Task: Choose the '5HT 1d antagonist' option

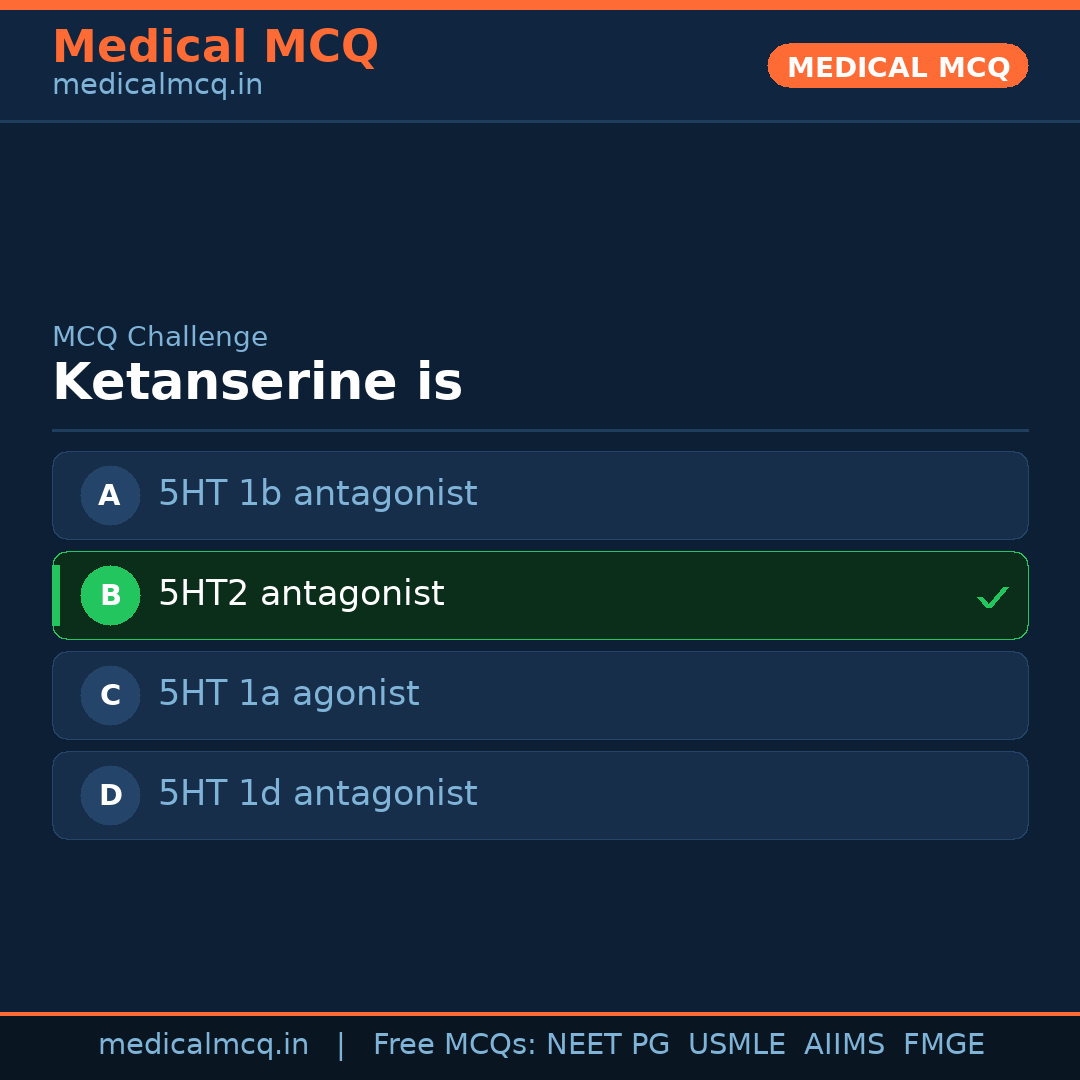Action: tap(318, 794)
